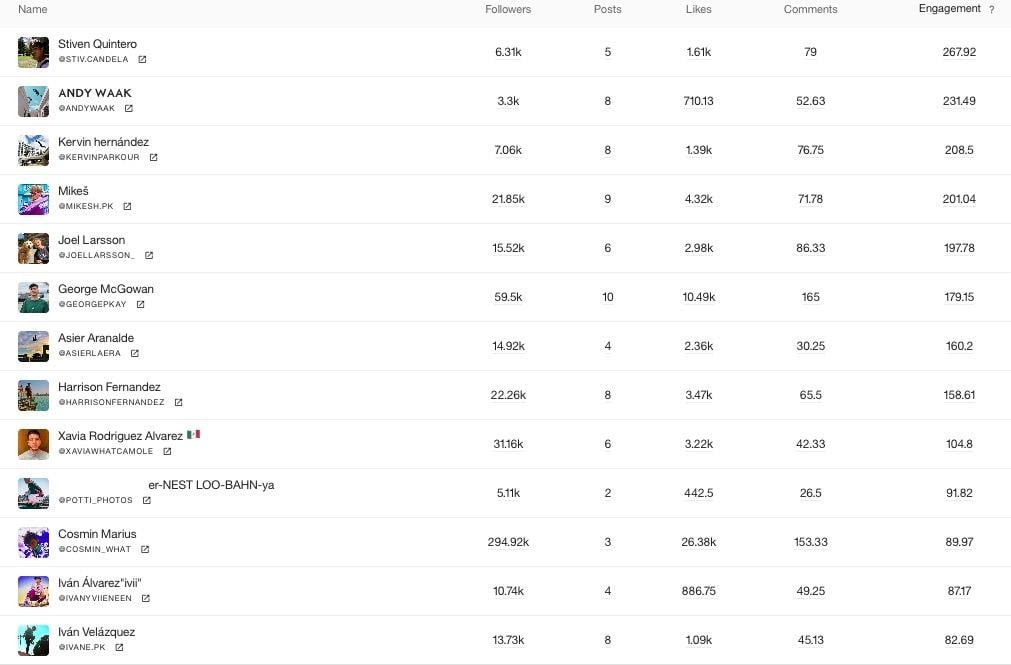Open Stiven Quintero's profile name

pos(97,44)
